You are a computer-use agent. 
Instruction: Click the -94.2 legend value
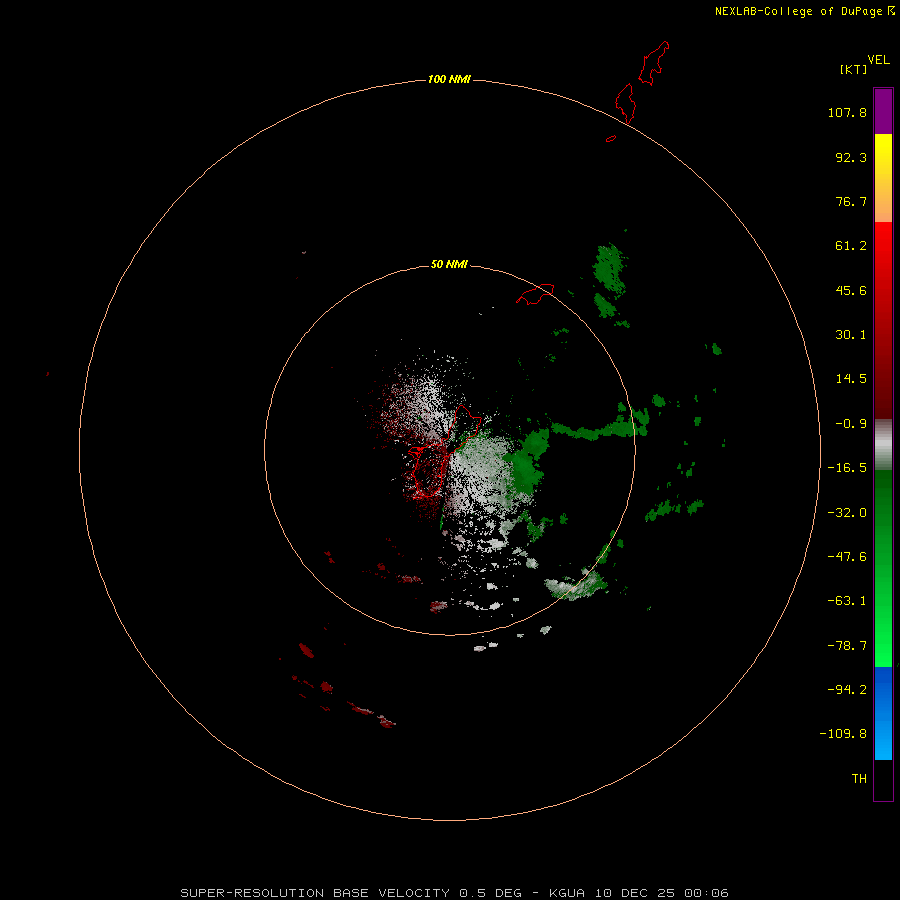coord(847,689)
